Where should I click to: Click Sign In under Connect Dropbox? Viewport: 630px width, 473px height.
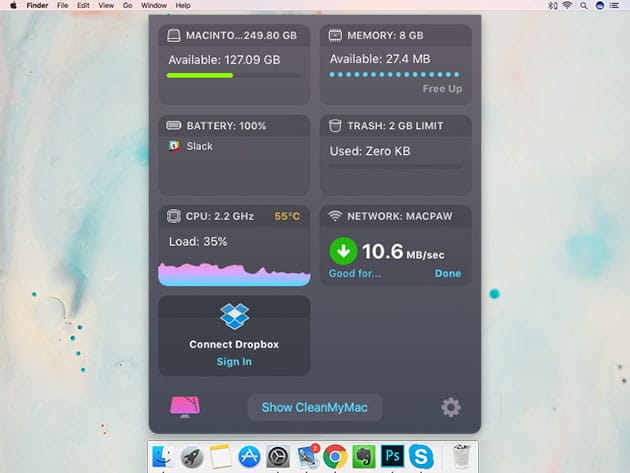[x=234, y=362]
